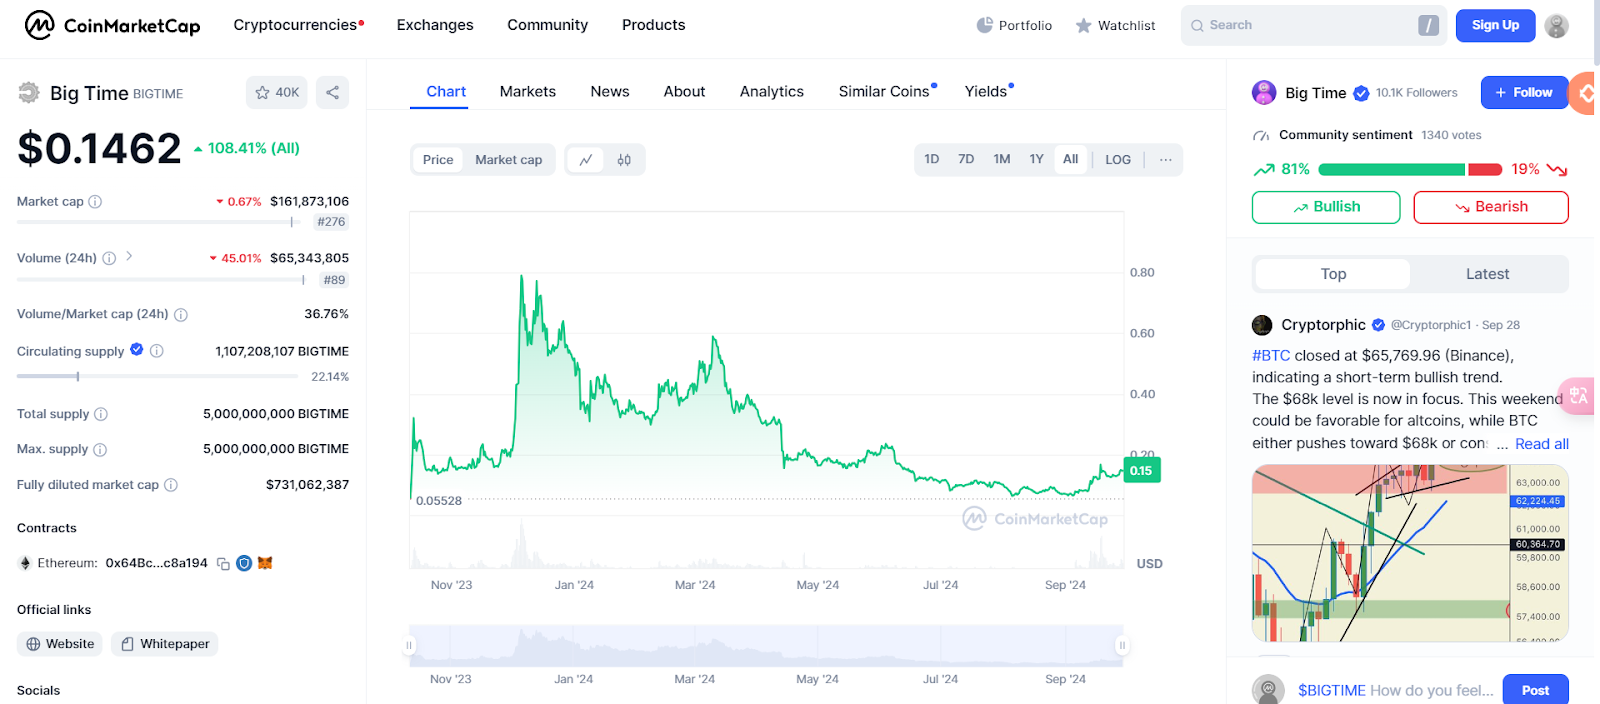Open Exchanges menu
The width and height of the screenshot is (1600, 704).
(x=435, y=25)
